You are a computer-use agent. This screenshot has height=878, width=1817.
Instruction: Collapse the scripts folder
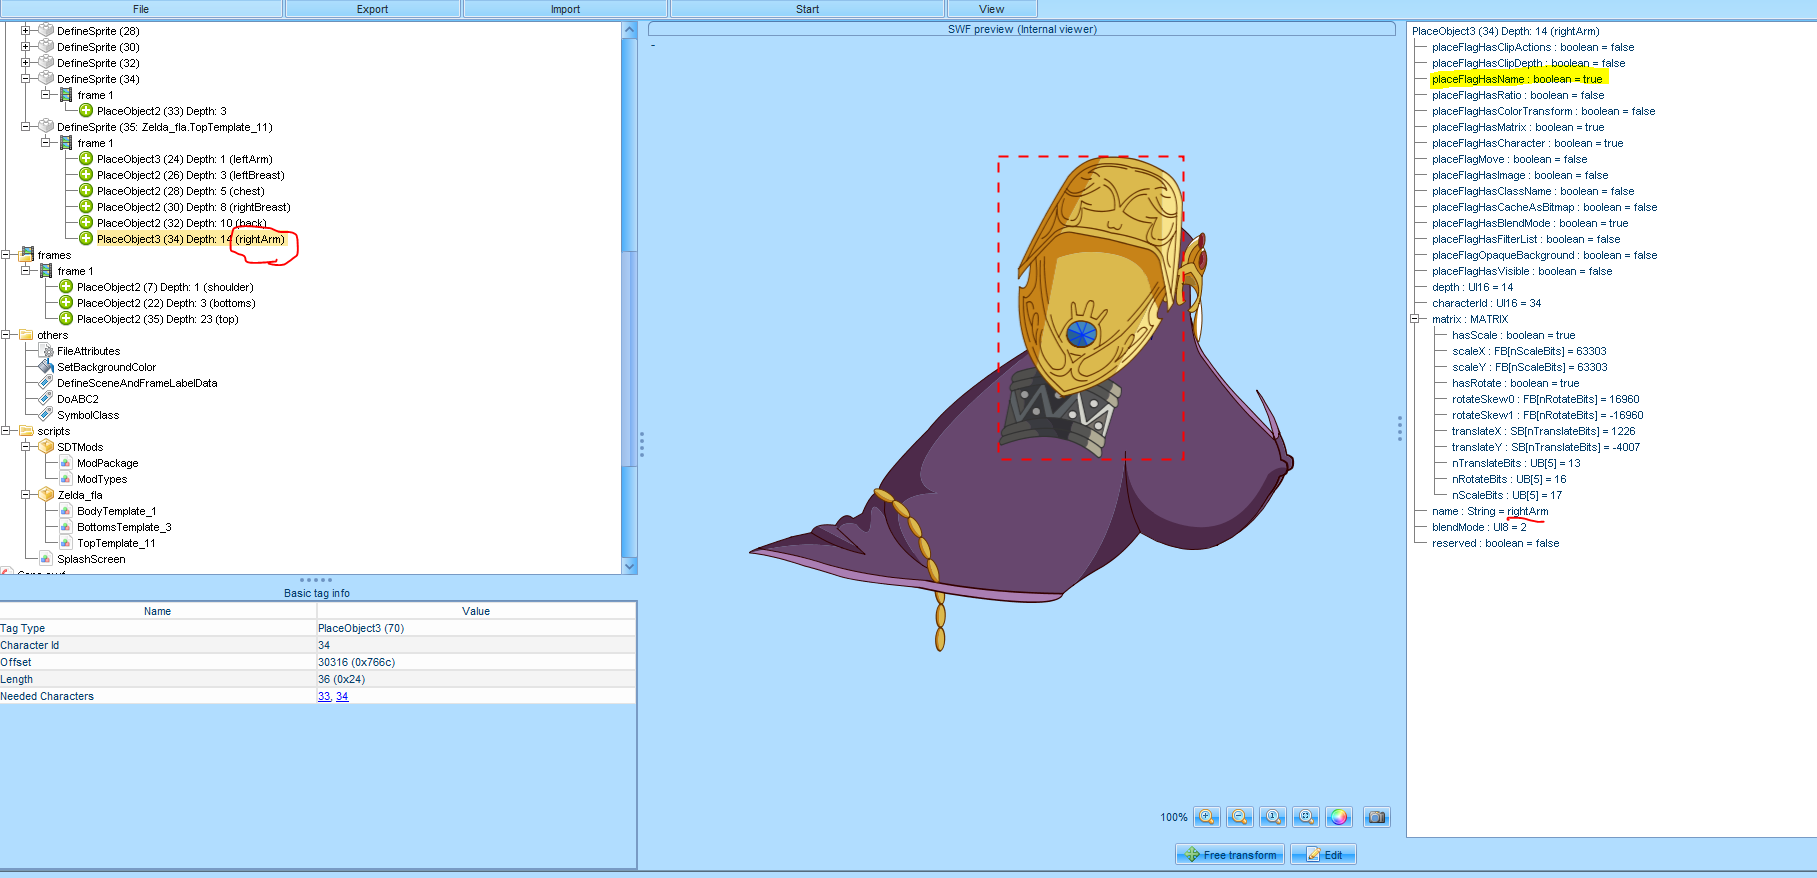6,431
